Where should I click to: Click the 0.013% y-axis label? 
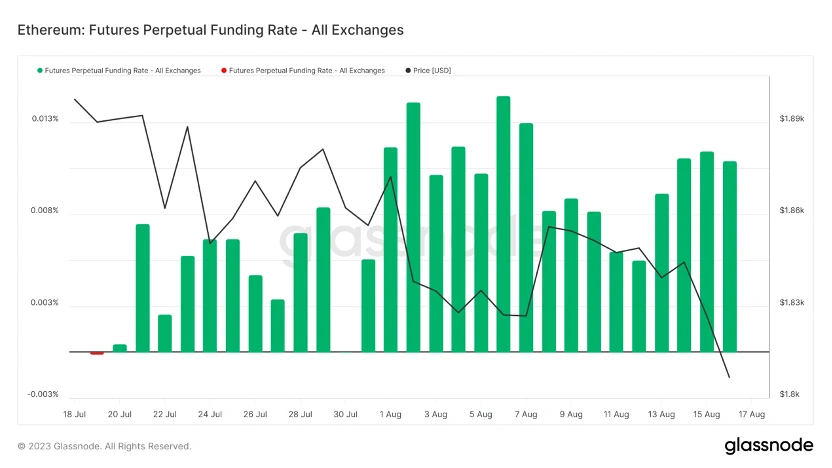point(46,119)
